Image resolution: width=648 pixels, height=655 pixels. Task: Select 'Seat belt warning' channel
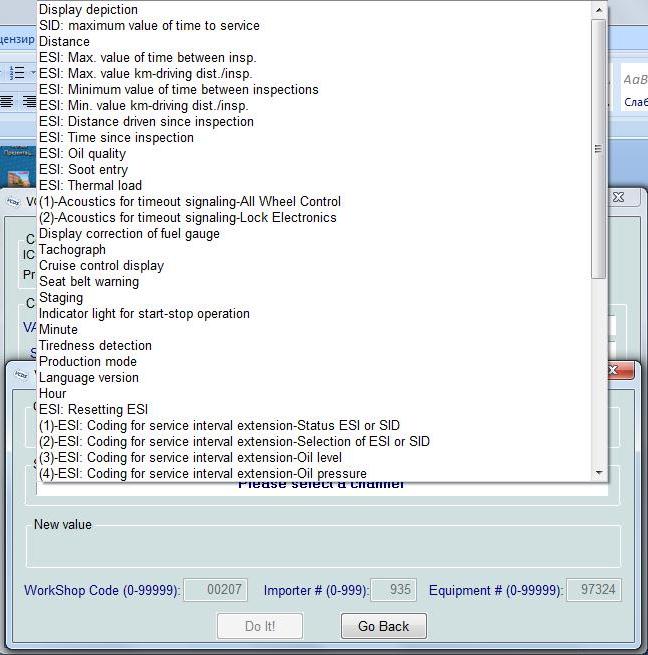(x=89, y=282)
